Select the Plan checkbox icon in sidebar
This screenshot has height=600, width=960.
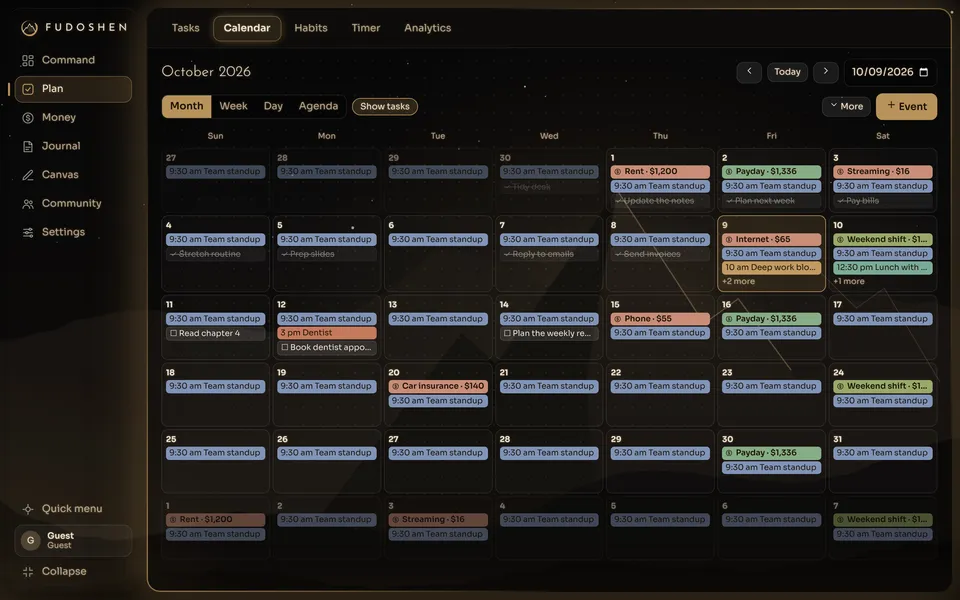click(x=28, y=89)
